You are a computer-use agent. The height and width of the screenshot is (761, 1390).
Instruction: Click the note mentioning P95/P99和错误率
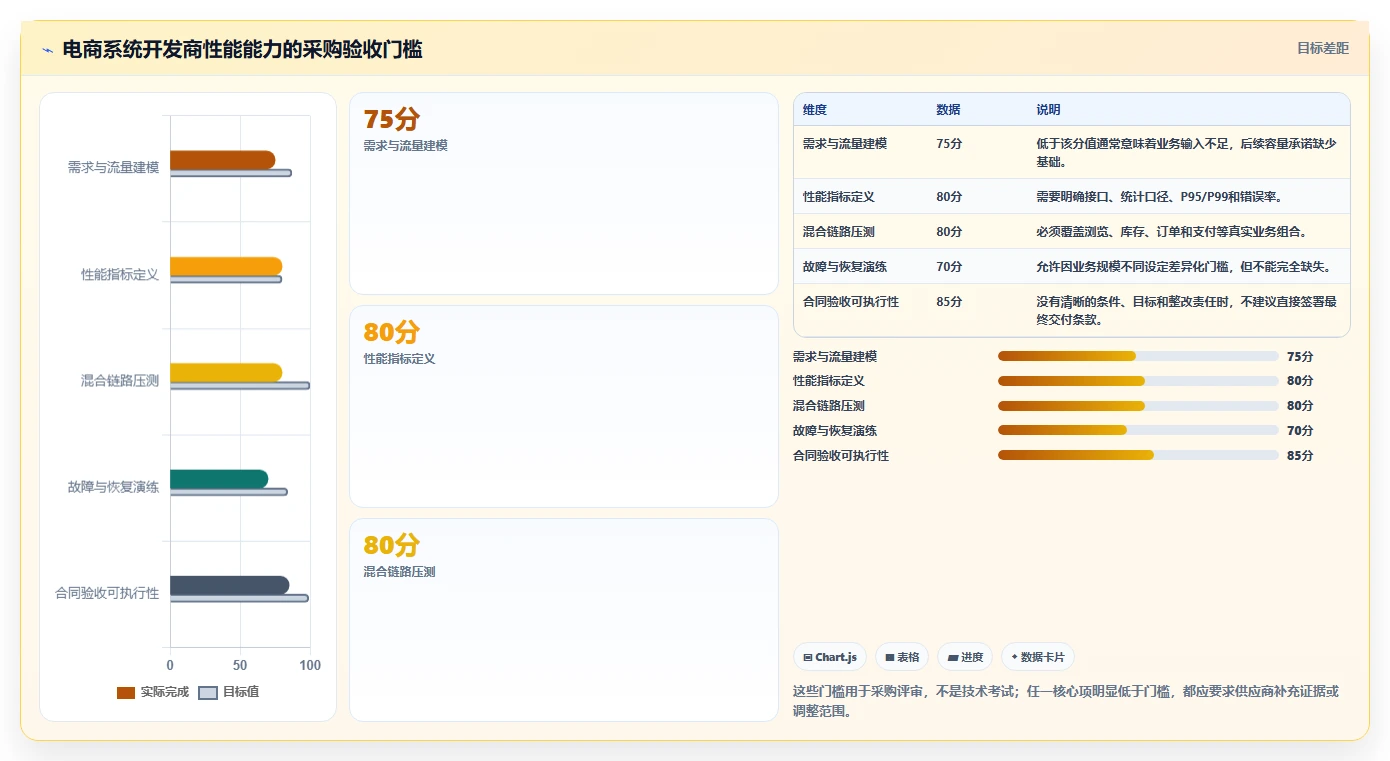point(1159,197)
